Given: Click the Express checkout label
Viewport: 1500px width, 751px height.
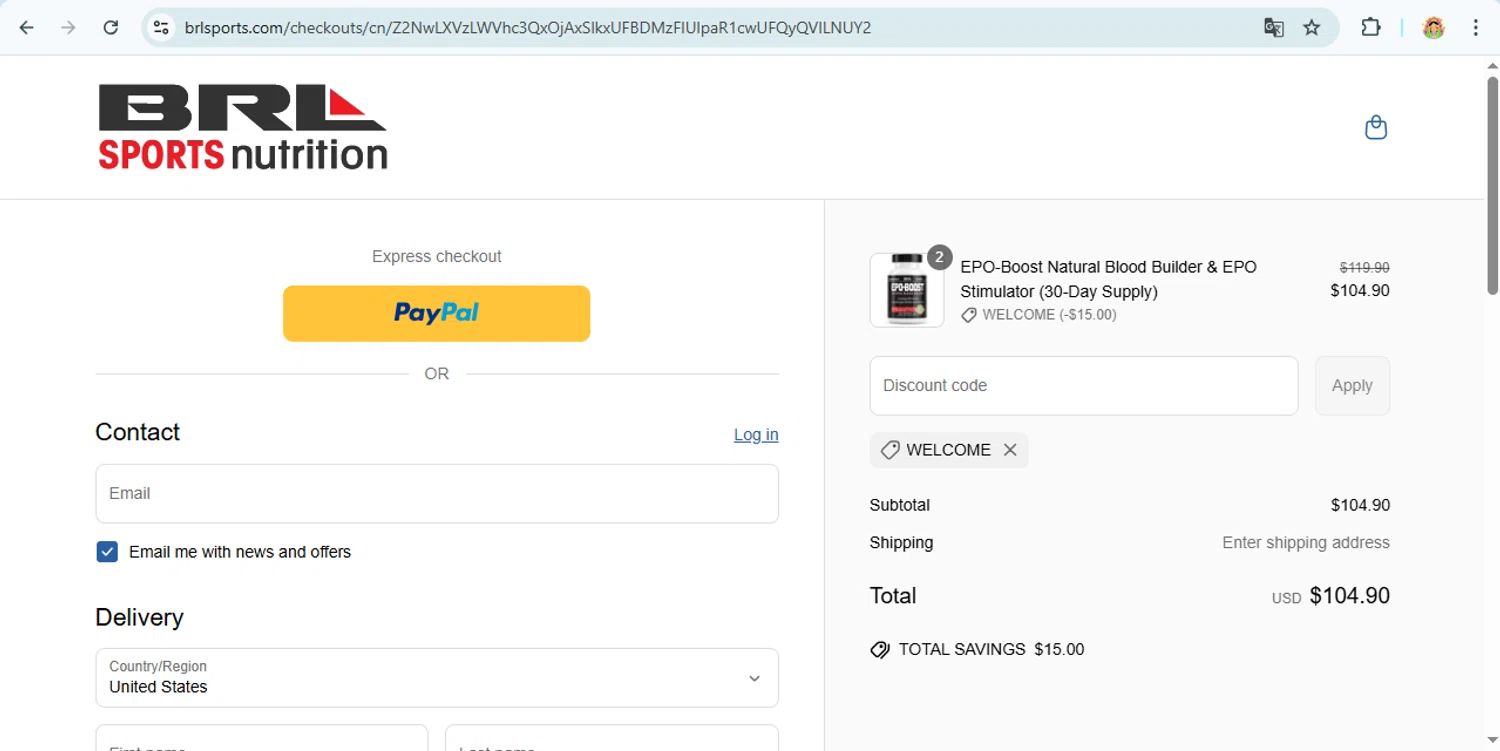Looking at the screenshot, I should [437, 257].
